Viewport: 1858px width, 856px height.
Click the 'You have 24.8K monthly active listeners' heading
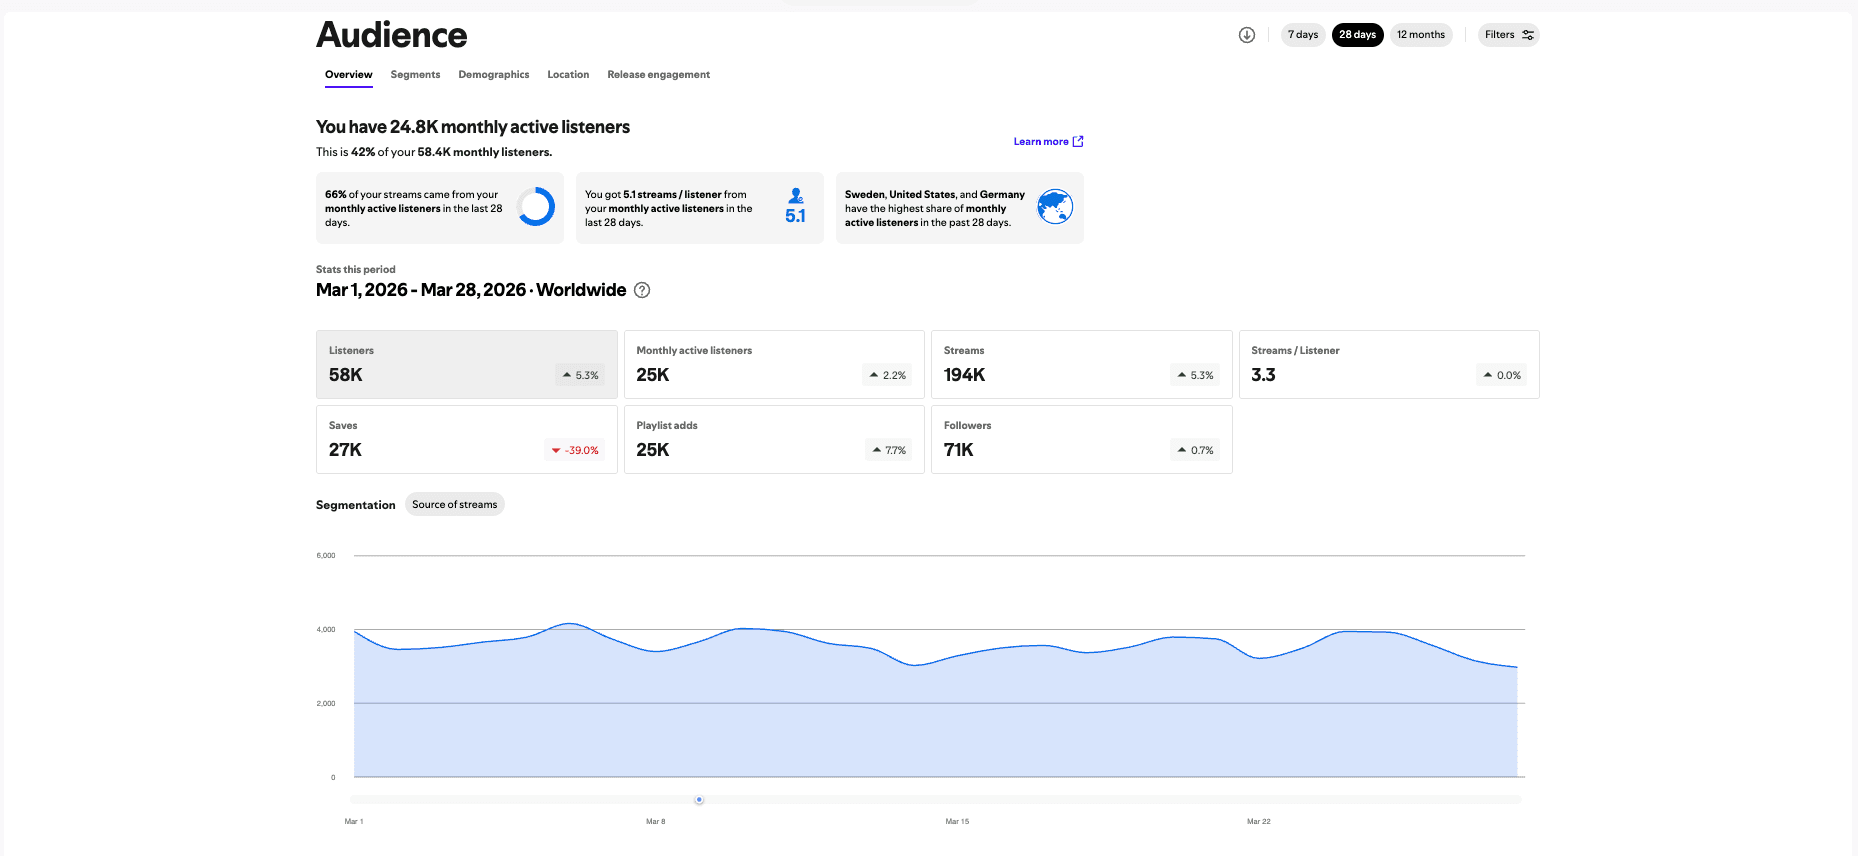click(473, 127)
